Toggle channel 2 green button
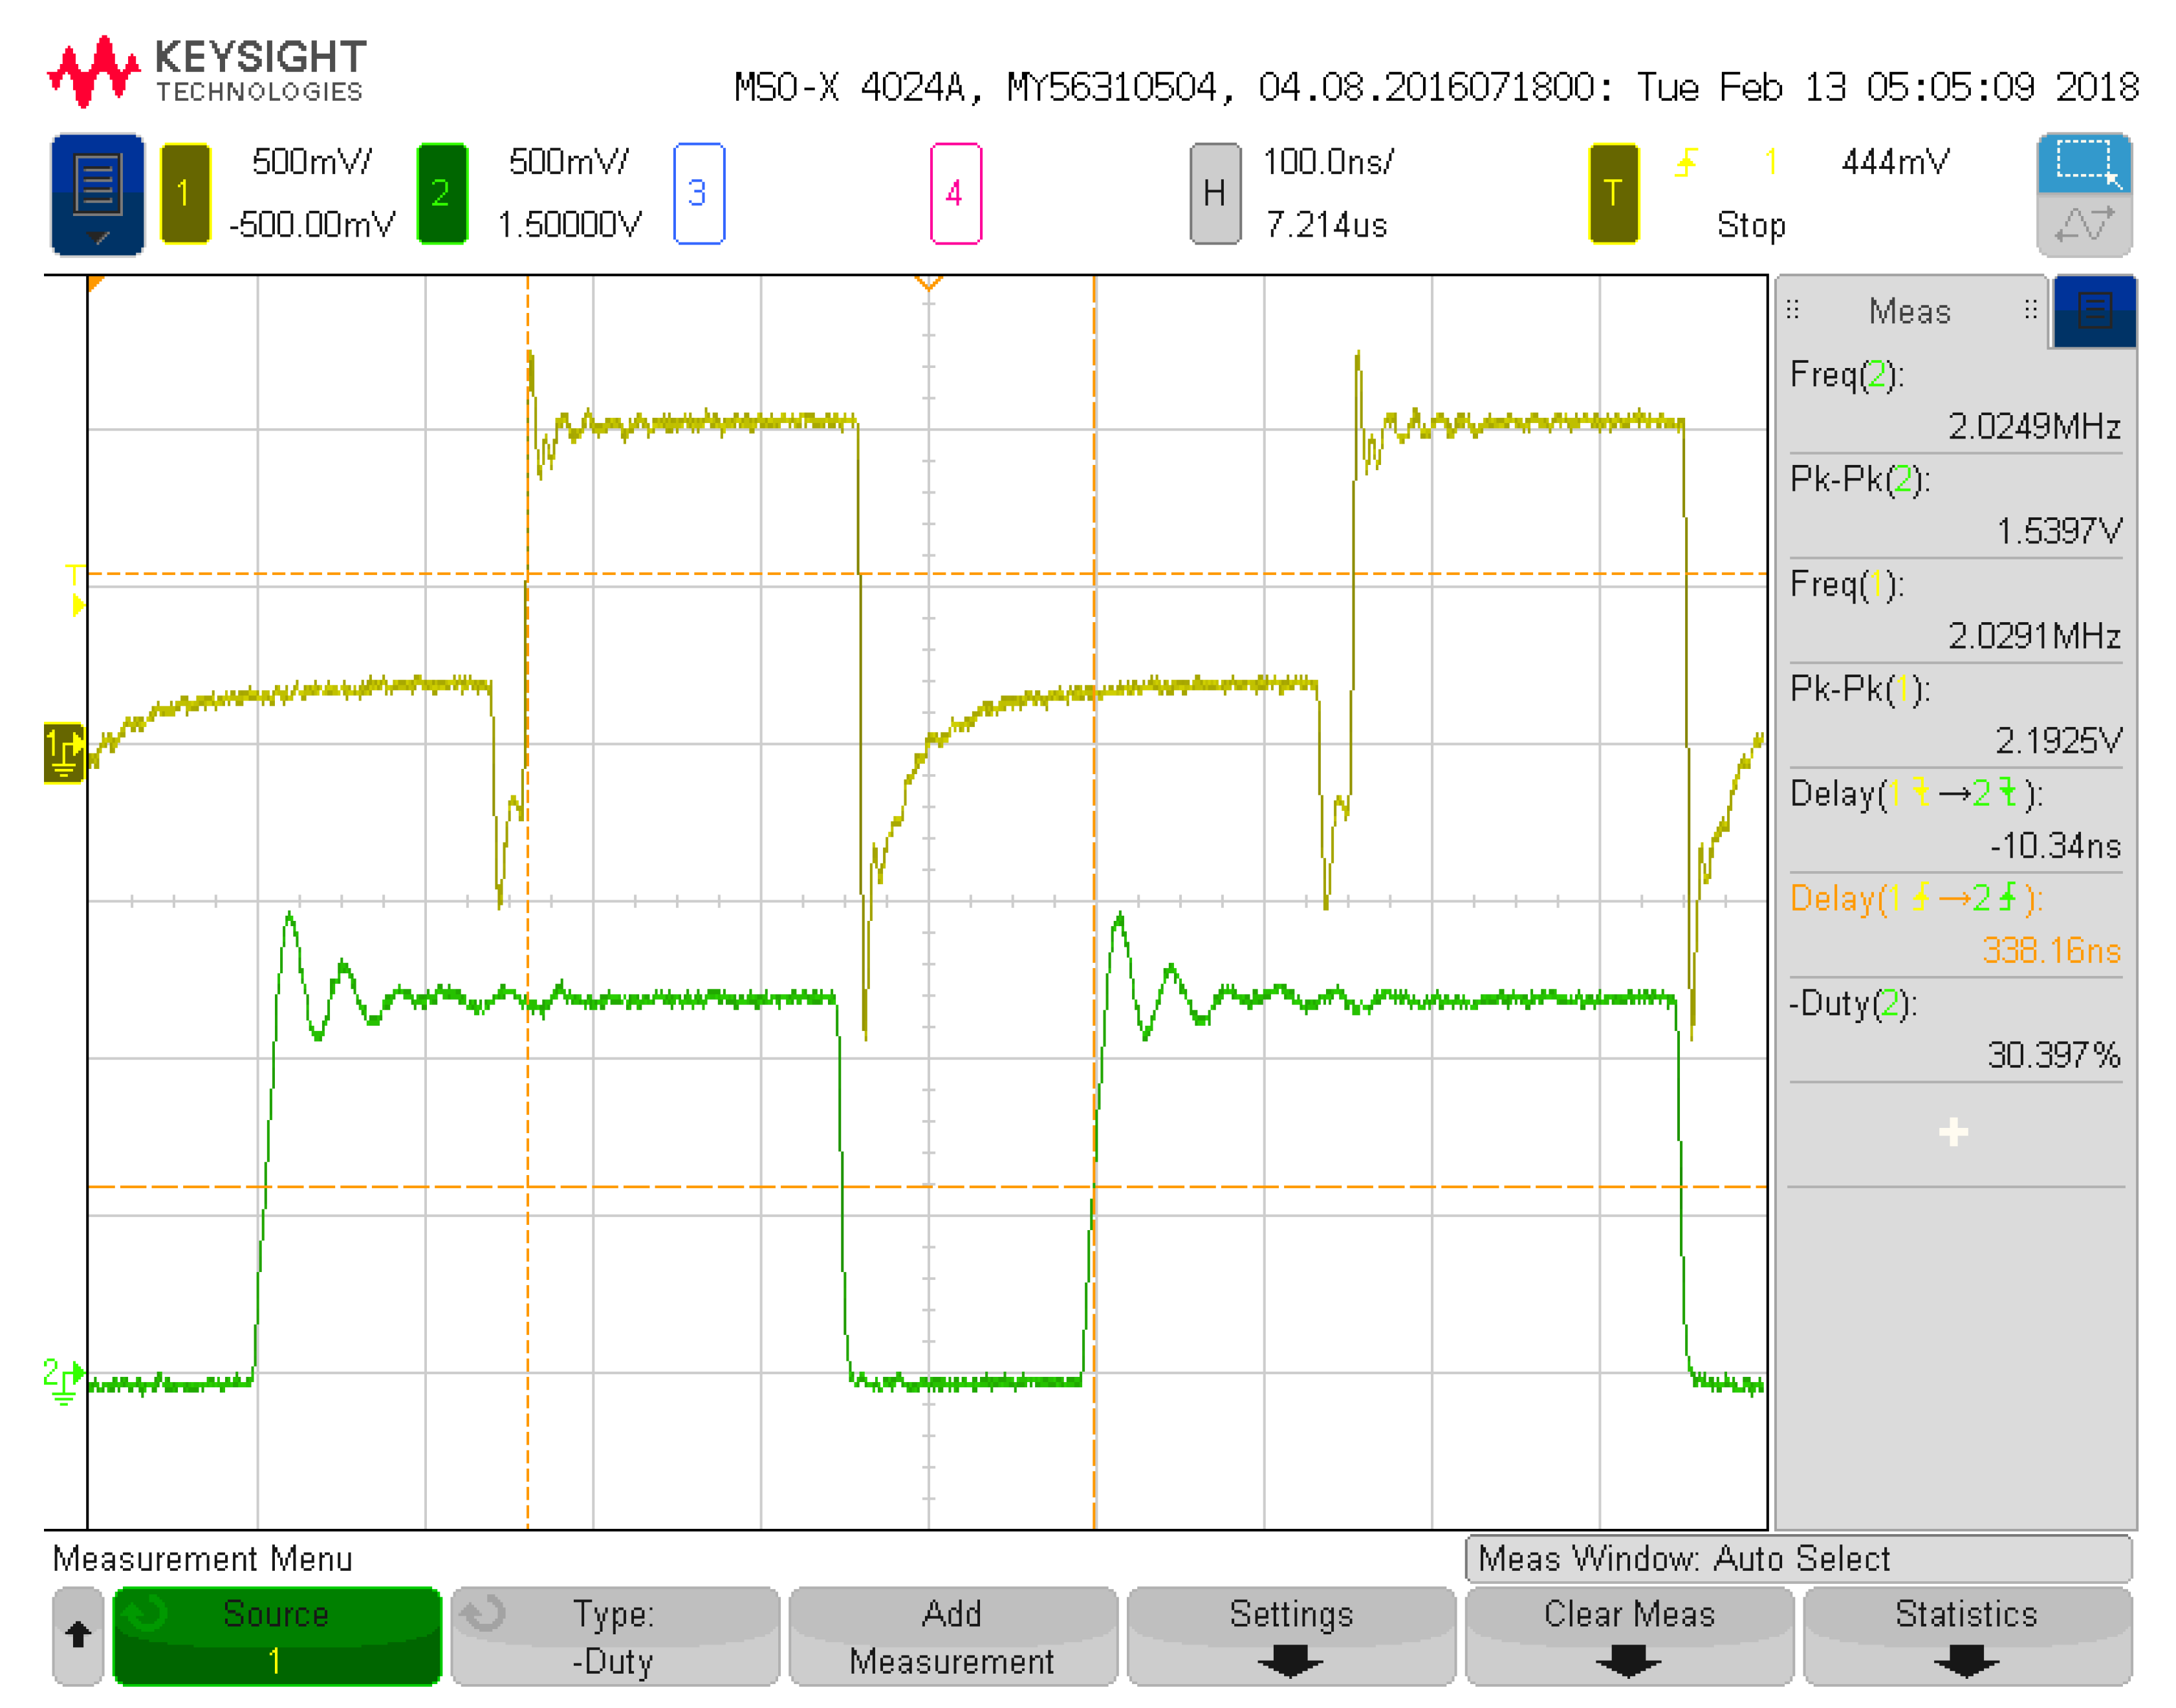This screenshot has height=1708, width=2176. coord(441,193)
